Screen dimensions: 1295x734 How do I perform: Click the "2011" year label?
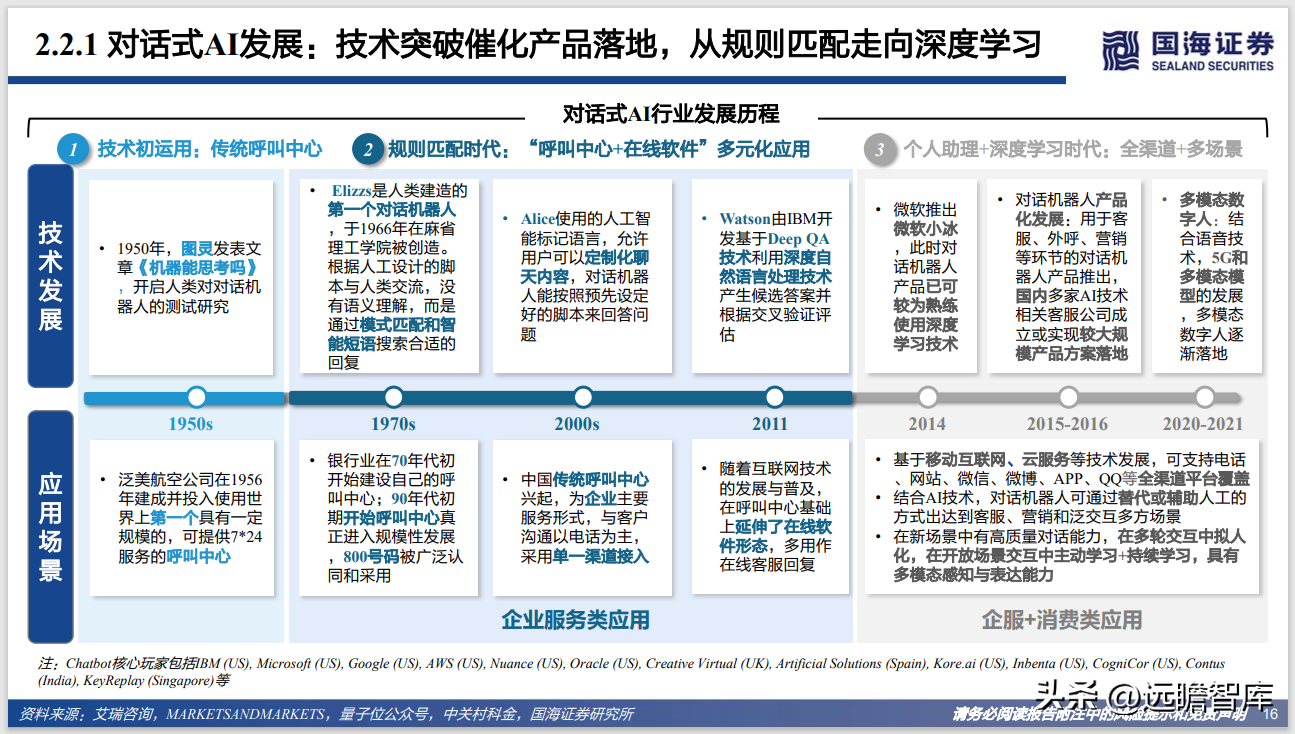(770, 424)
